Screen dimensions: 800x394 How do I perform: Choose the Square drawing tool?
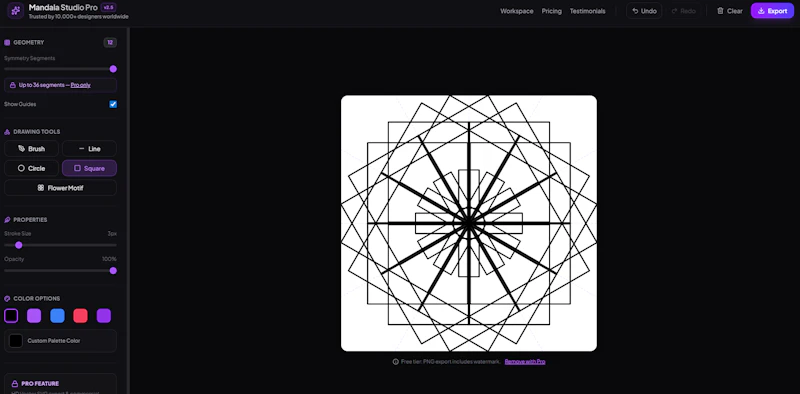click(89, 168)
